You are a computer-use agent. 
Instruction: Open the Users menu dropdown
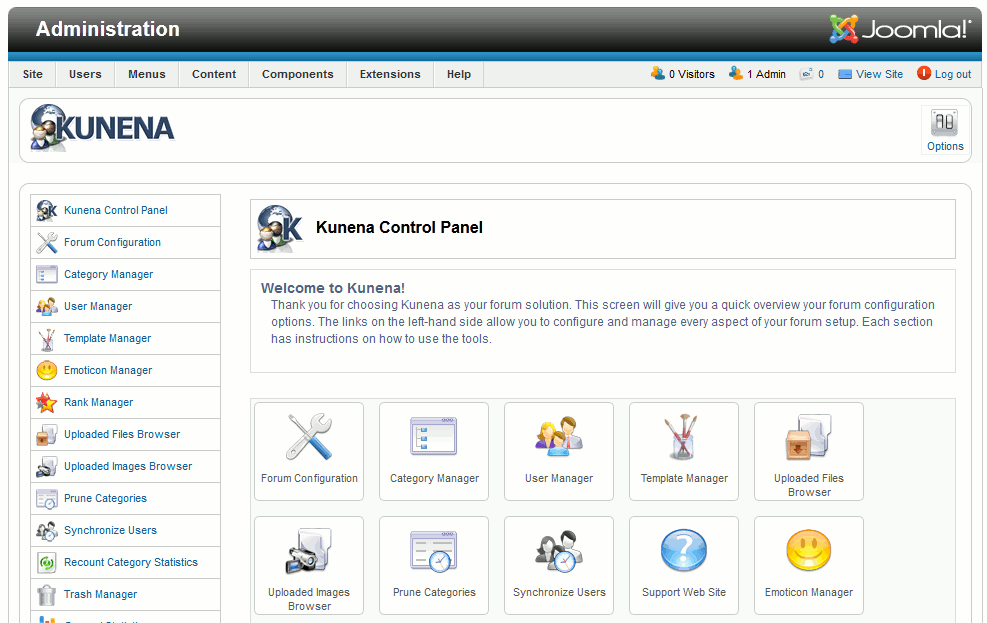click(x=85, y=74)
